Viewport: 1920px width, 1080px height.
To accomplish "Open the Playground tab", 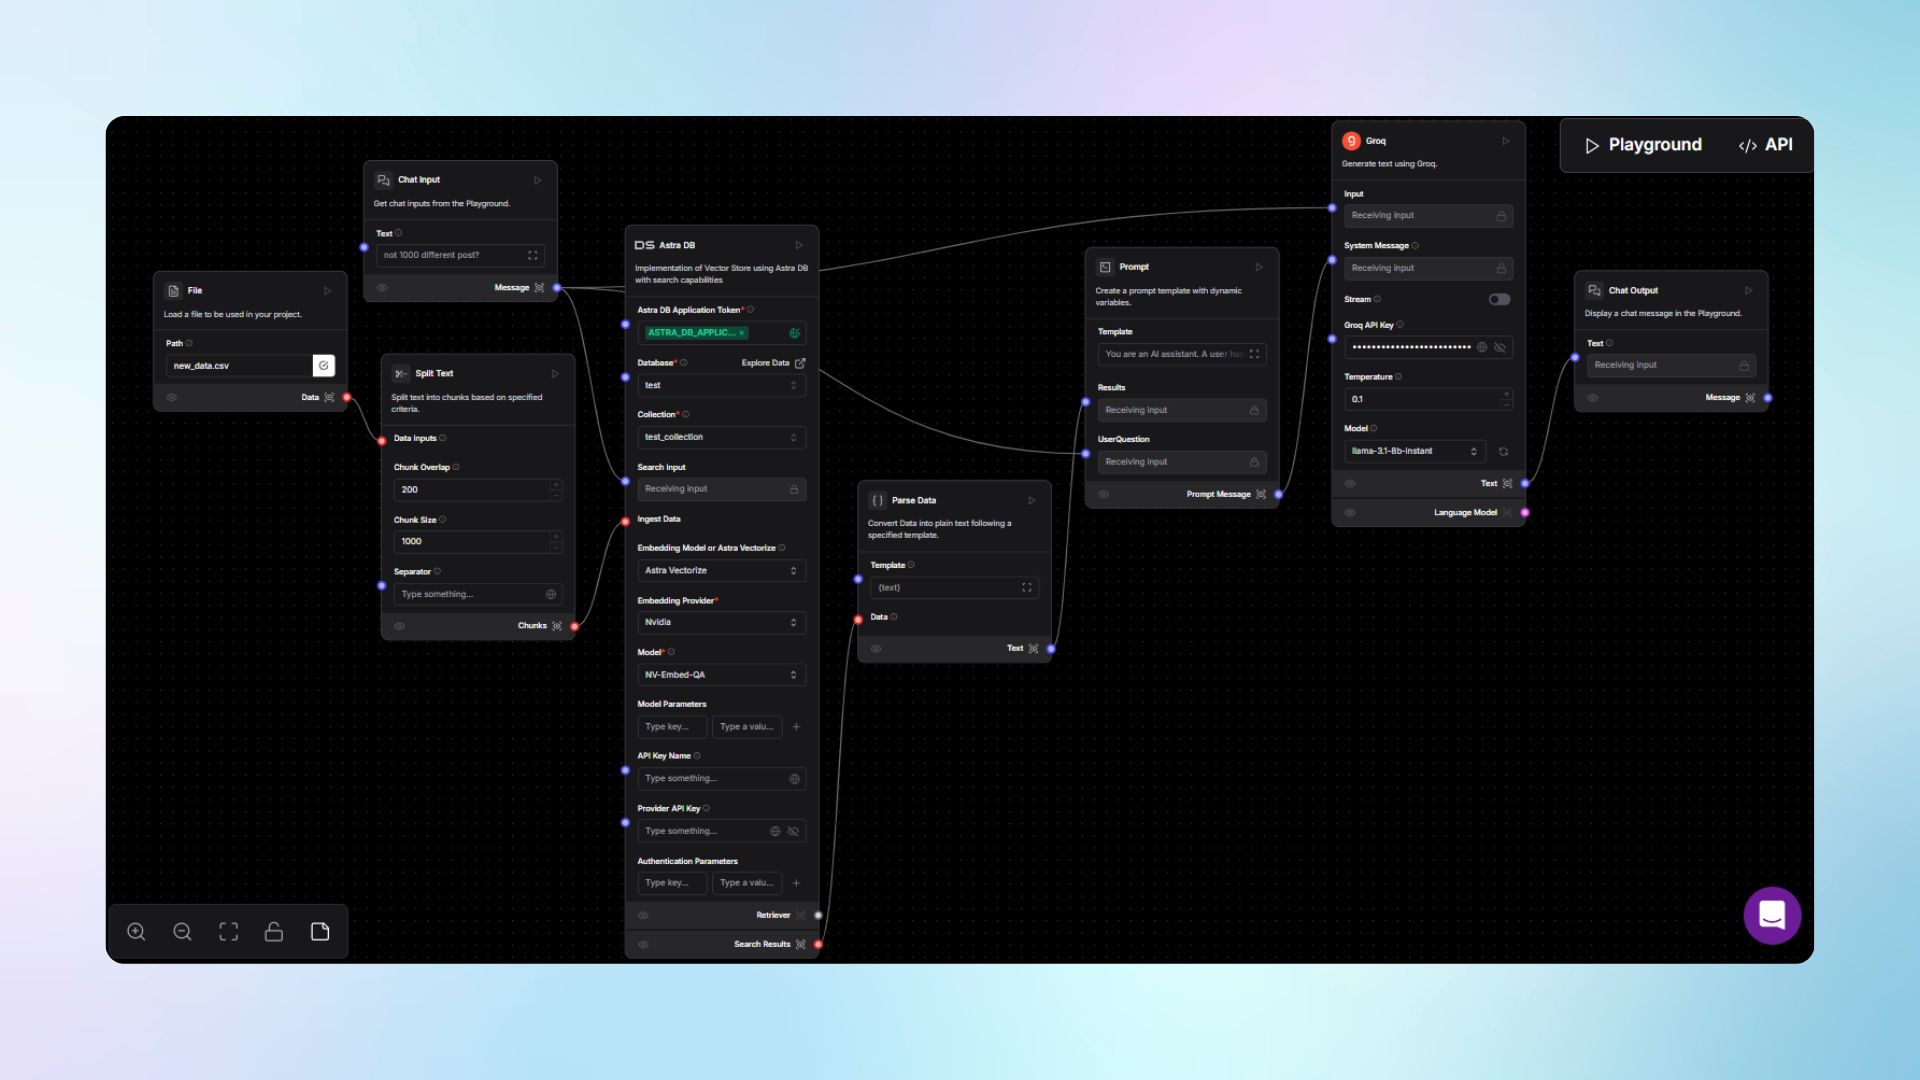I will 1643,145.
